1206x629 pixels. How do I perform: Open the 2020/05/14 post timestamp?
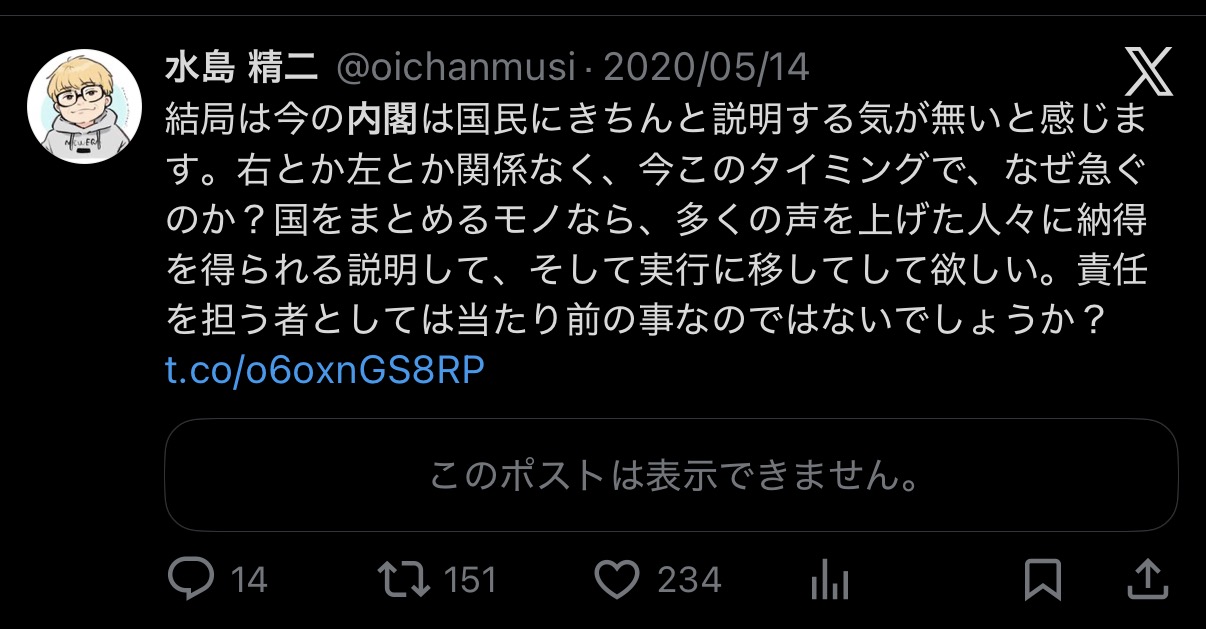tap(707, 68)
